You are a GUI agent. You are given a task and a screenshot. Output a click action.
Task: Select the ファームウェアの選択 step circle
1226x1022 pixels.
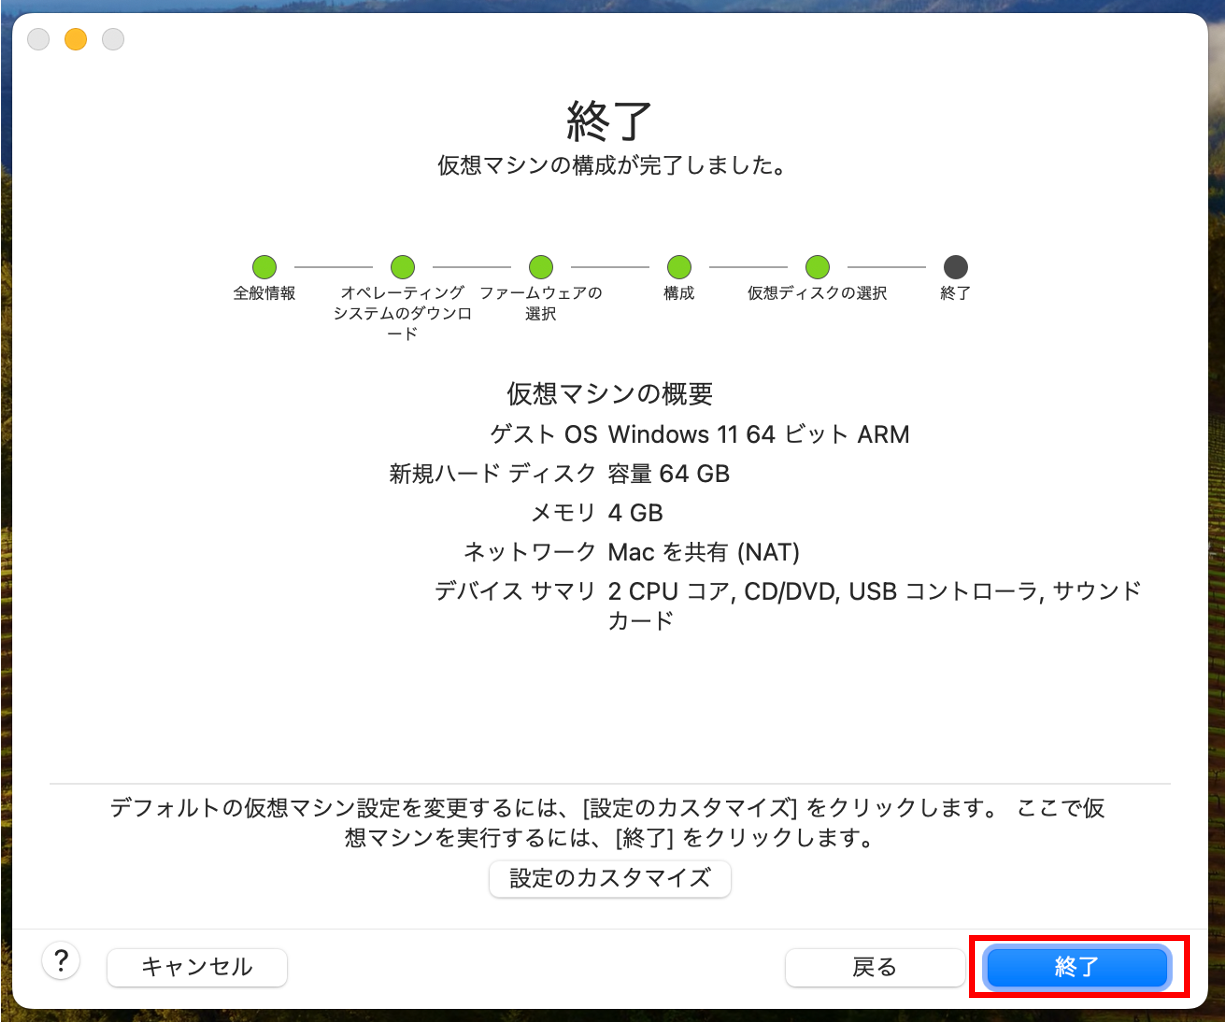(541, 267)
